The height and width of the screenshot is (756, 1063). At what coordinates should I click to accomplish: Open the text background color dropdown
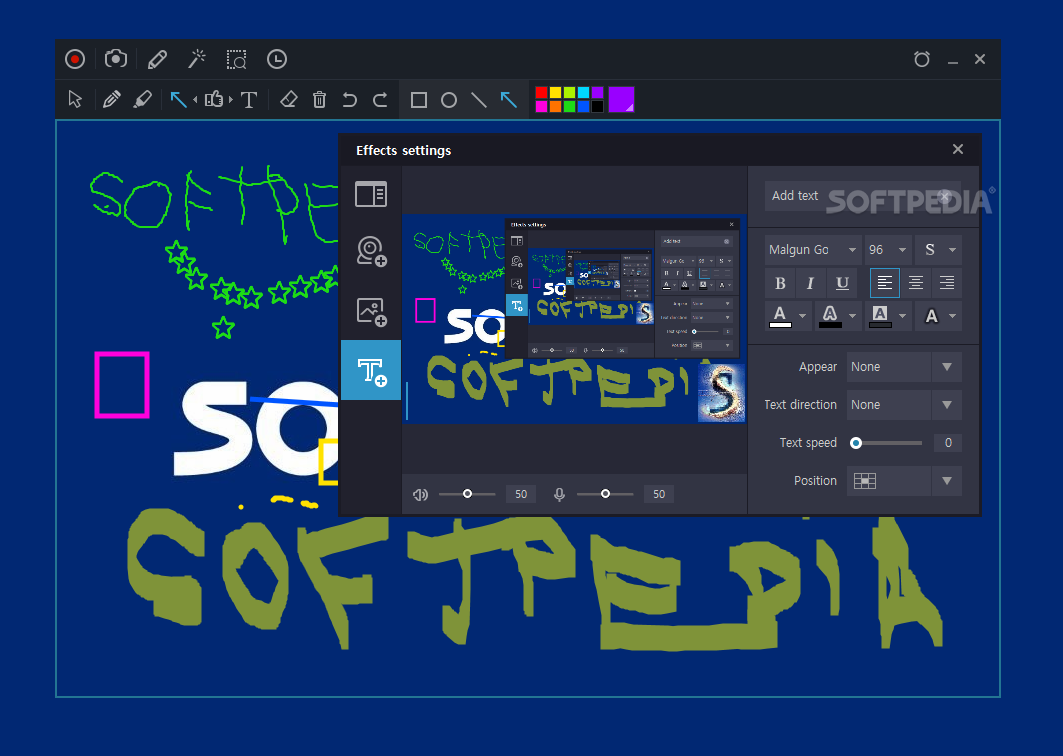tap(887, 316)
